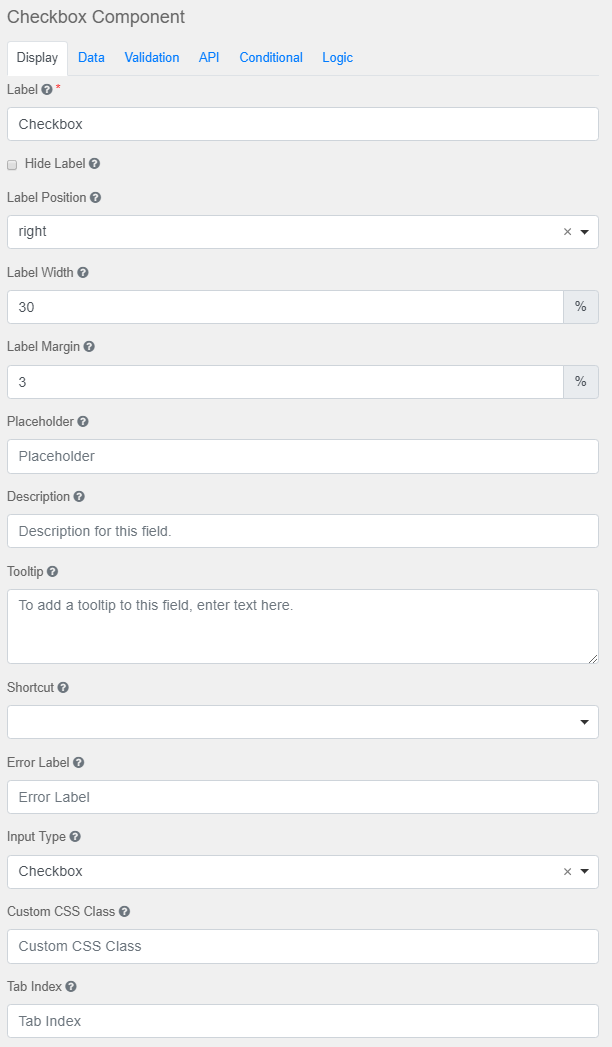Image resolution: width=612 pixels, height=1047 pixels.
Task: Click inside the Error Label input field
Action: tap(300, 796)
